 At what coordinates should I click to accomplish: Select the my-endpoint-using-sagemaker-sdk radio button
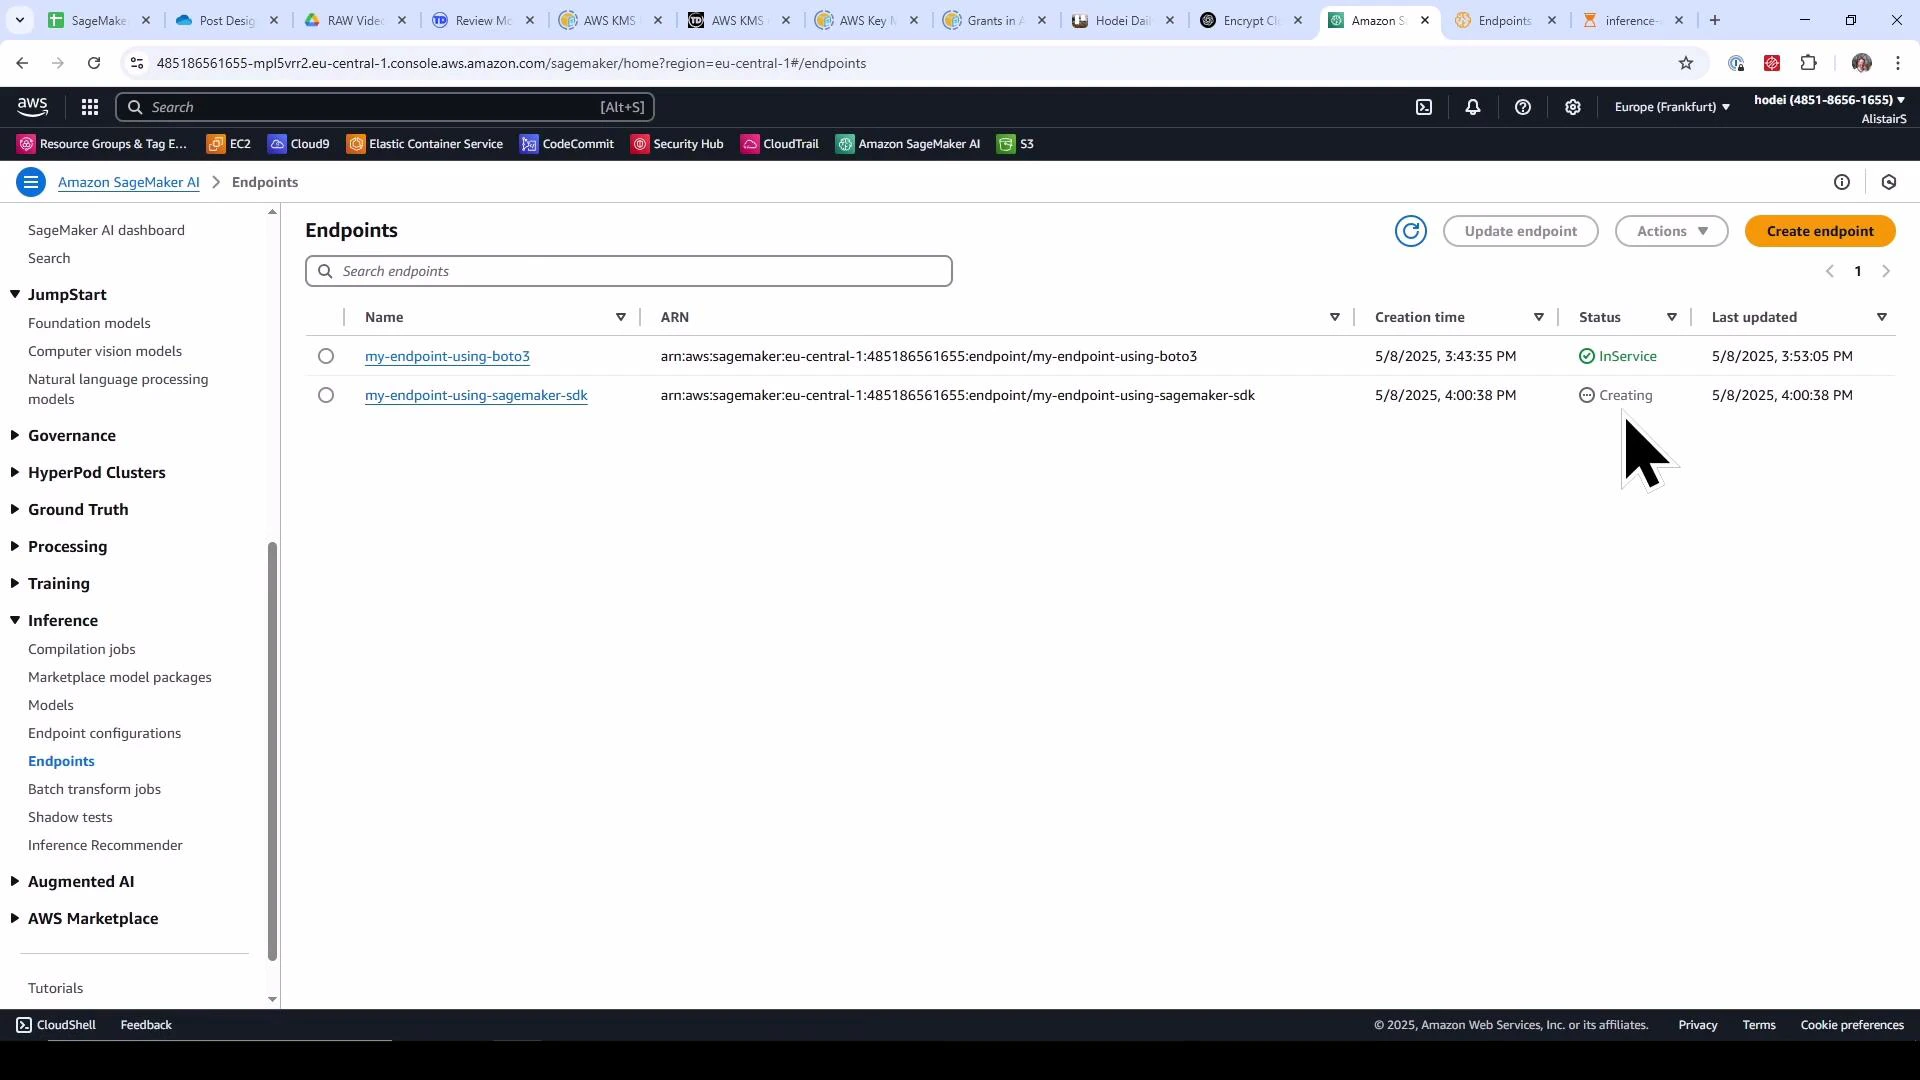click(x=326, y=395)
